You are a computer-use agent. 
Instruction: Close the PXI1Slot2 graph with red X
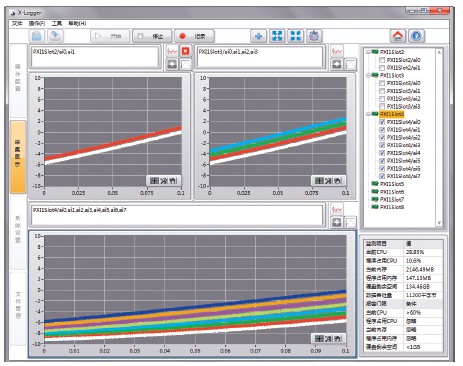[x=186, y=51]
